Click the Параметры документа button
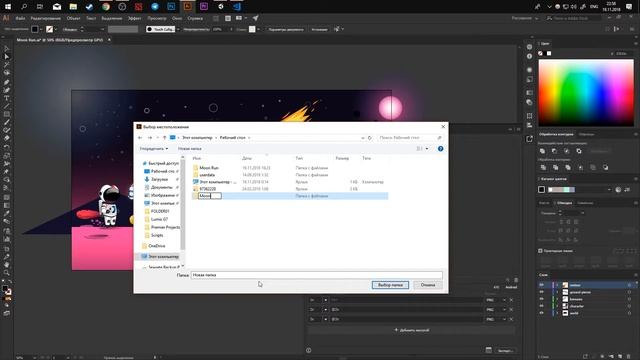Image resolution: width=640 pixels, height=360 pixels. 286,29
